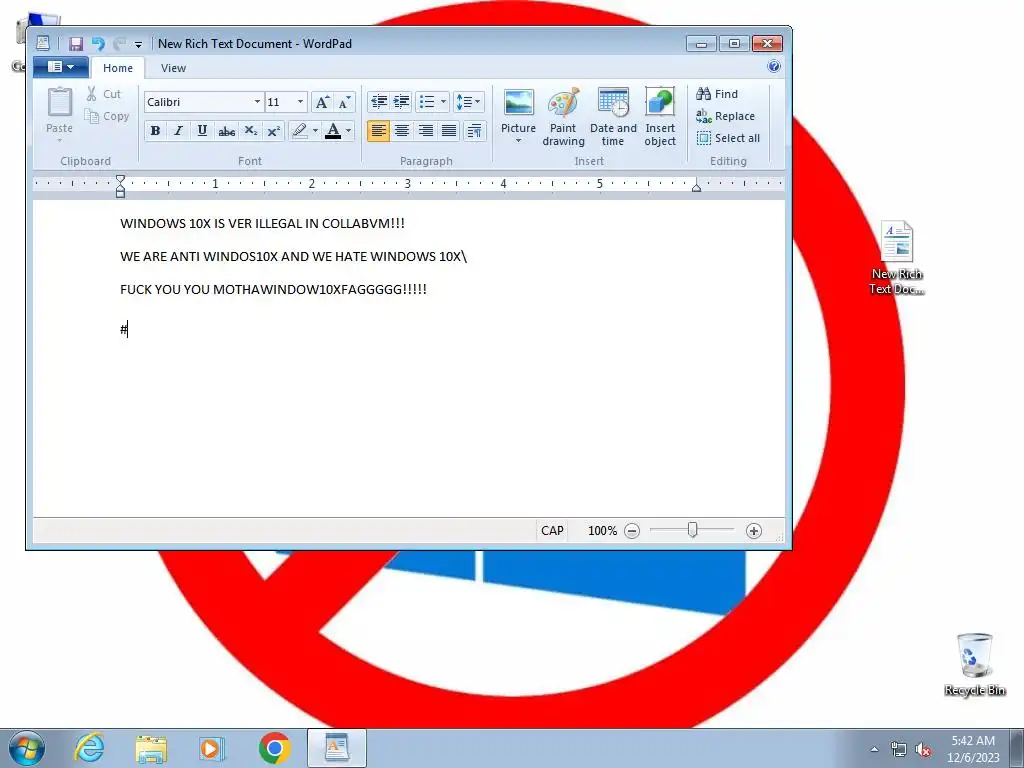This screenshot has width=1024, height=768.
Task: Launch Internet Explorer from the taskbar
Action: click(x=89, y=748)
